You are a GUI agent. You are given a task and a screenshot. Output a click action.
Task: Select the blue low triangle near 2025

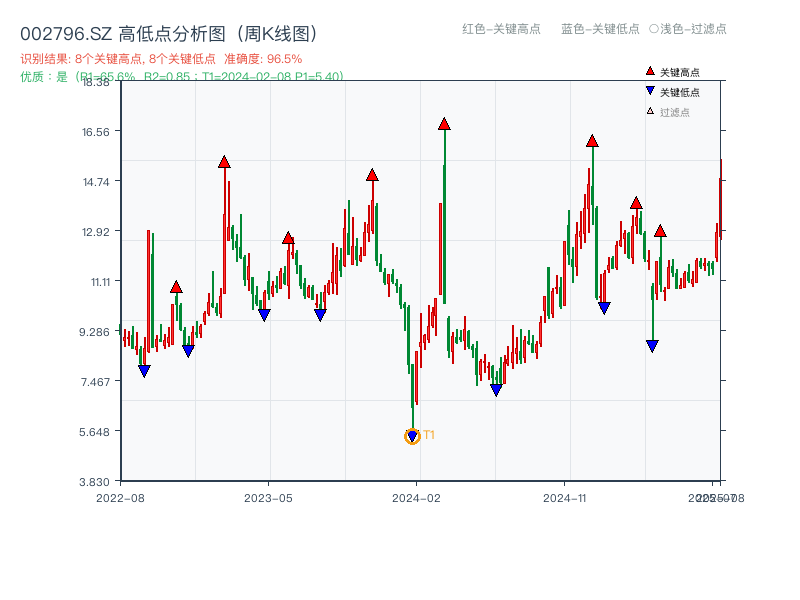pyautogui.click(x=652, y=345)
